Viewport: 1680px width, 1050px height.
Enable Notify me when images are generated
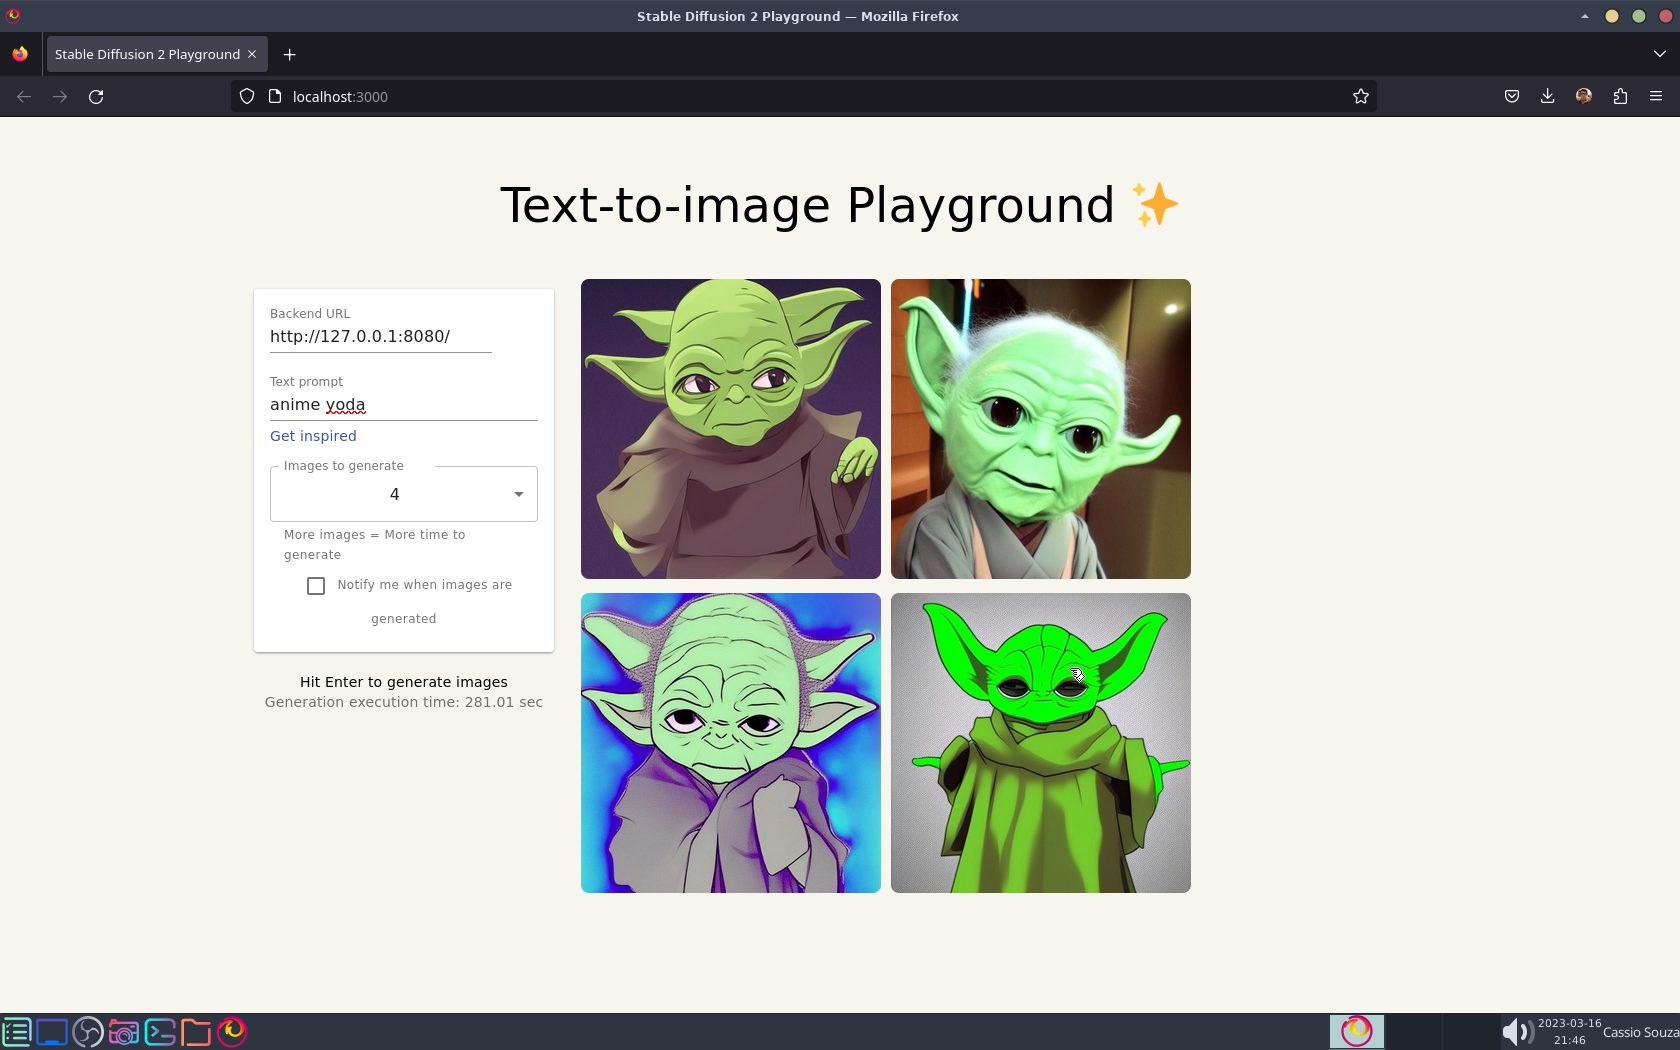(x=316, y=586)
